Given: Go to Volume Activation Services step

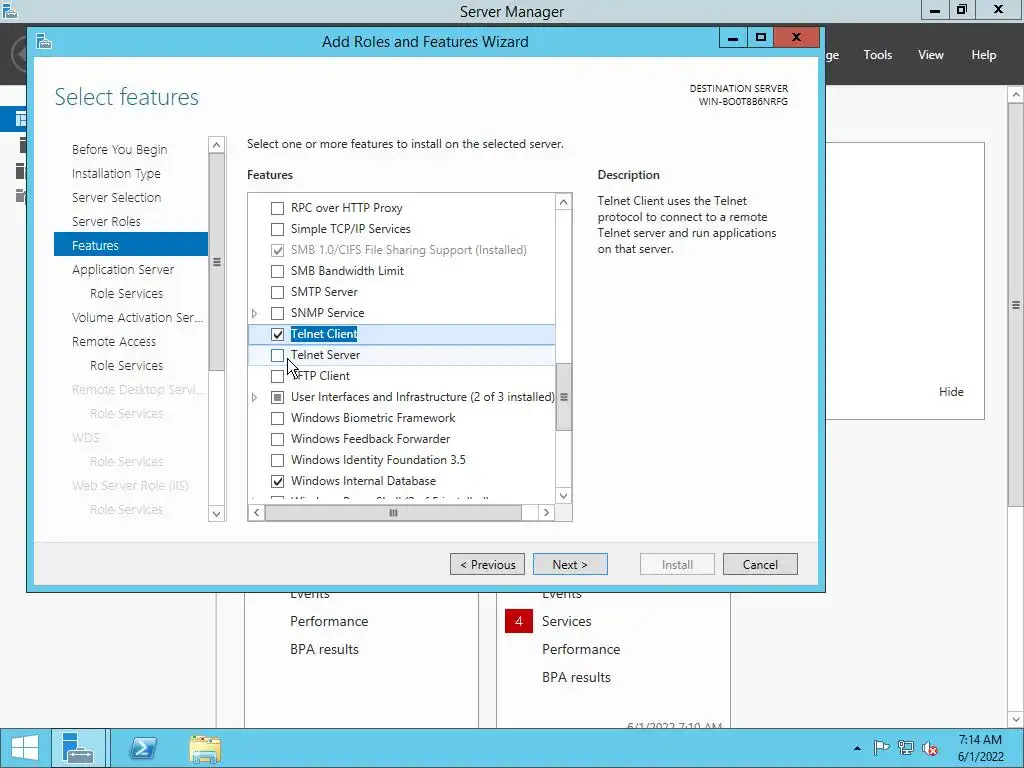Looking at the screenshot, I should click(x=137, y=317).
